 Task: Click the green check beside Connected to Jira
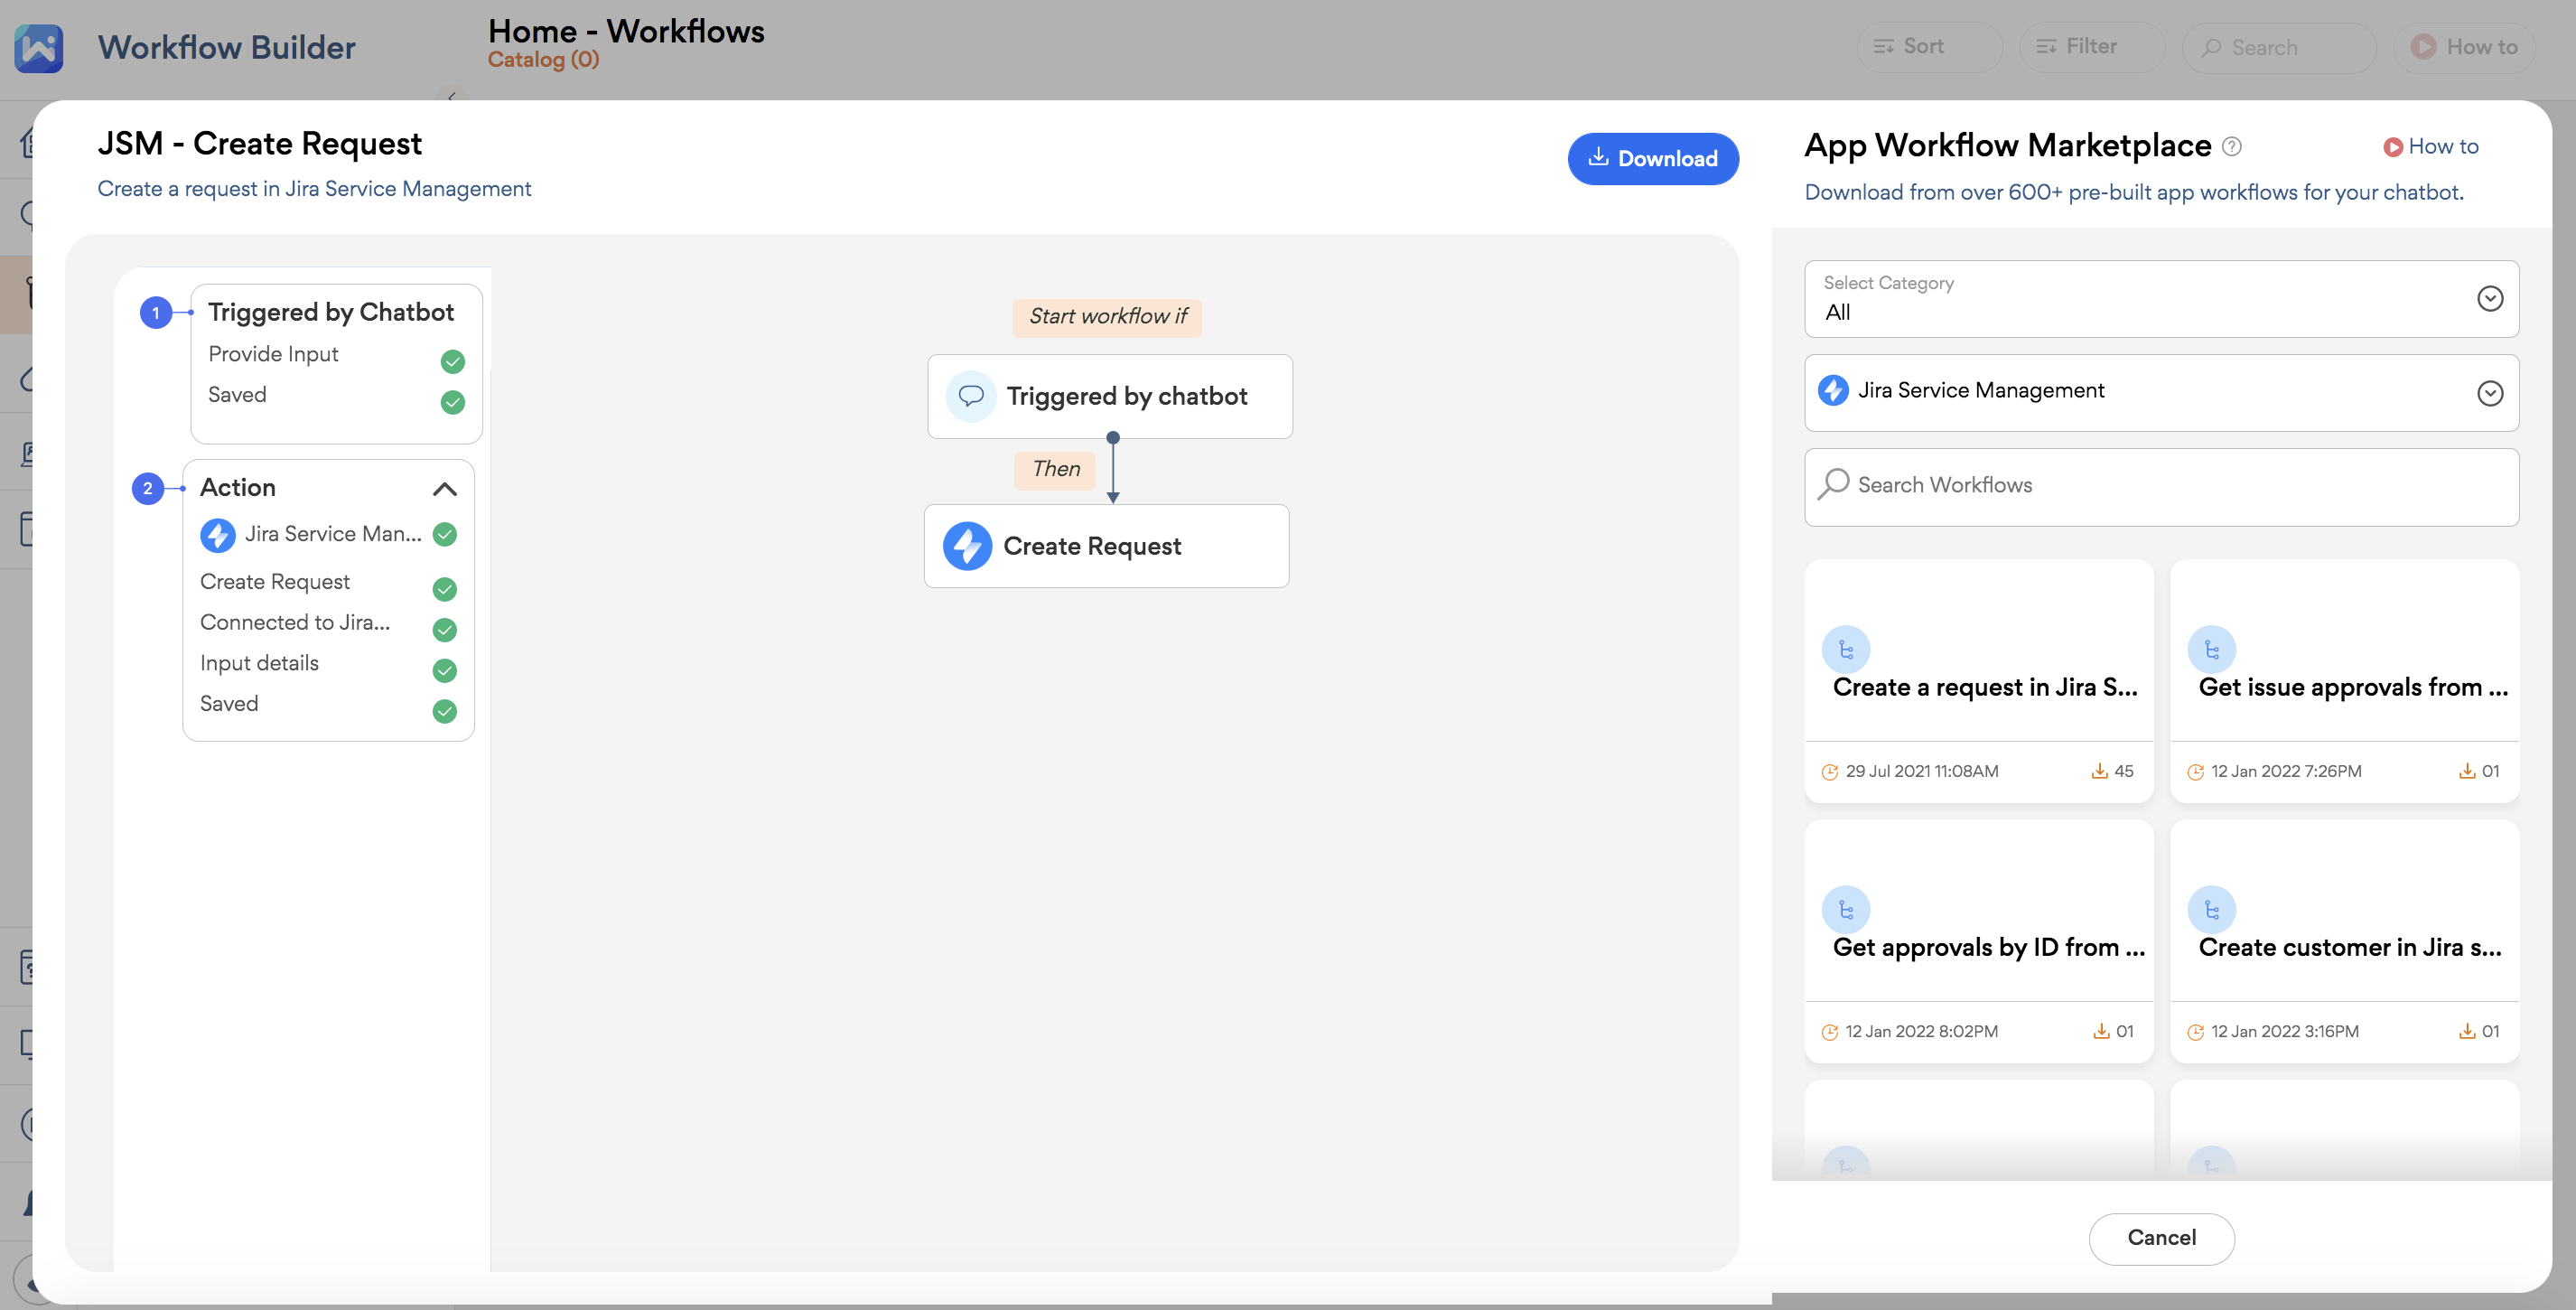444,629
